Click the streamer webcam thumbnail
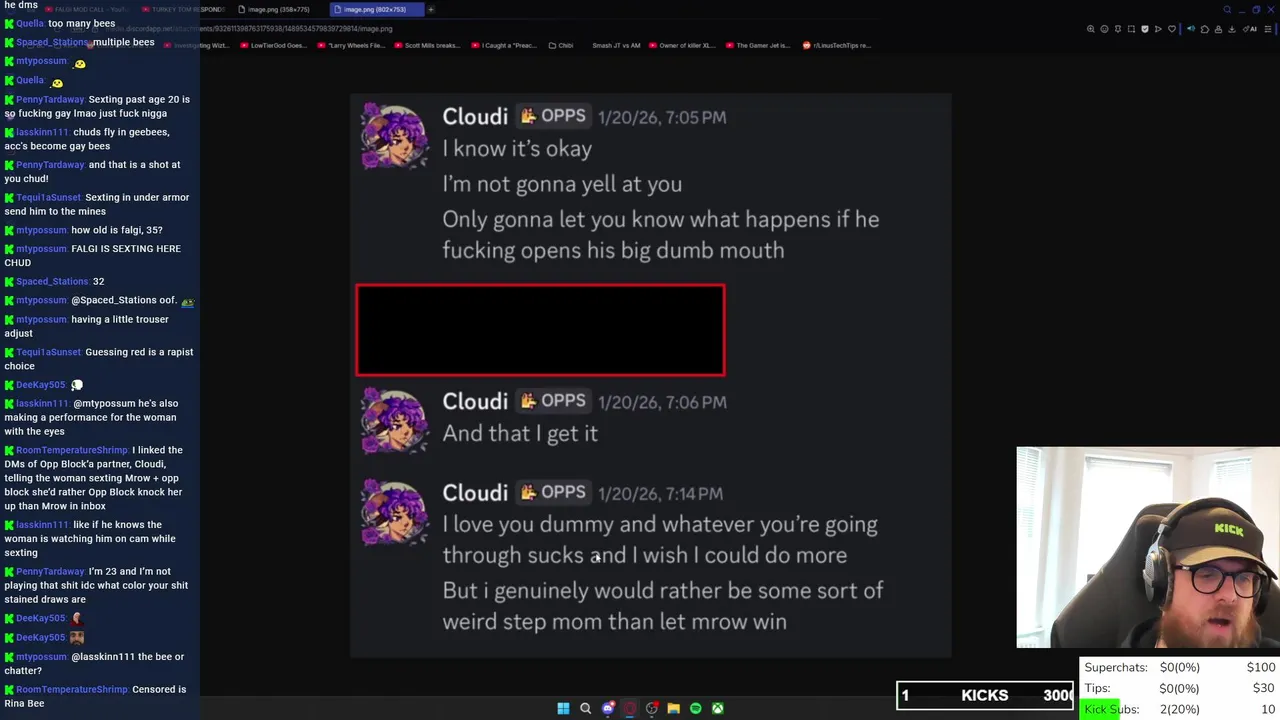This screenshot has height=720, width=1280. pyautogui.click(x=1147, y=547)
